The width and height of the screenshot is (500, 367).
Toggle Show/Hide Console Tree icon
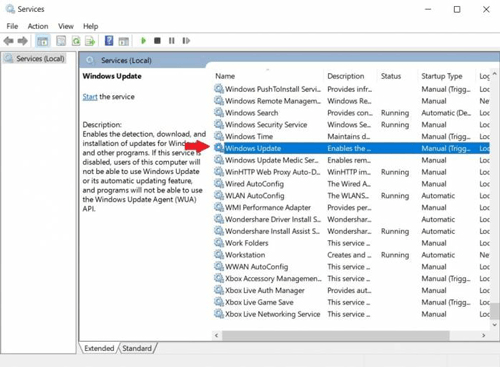coord(42,41)
